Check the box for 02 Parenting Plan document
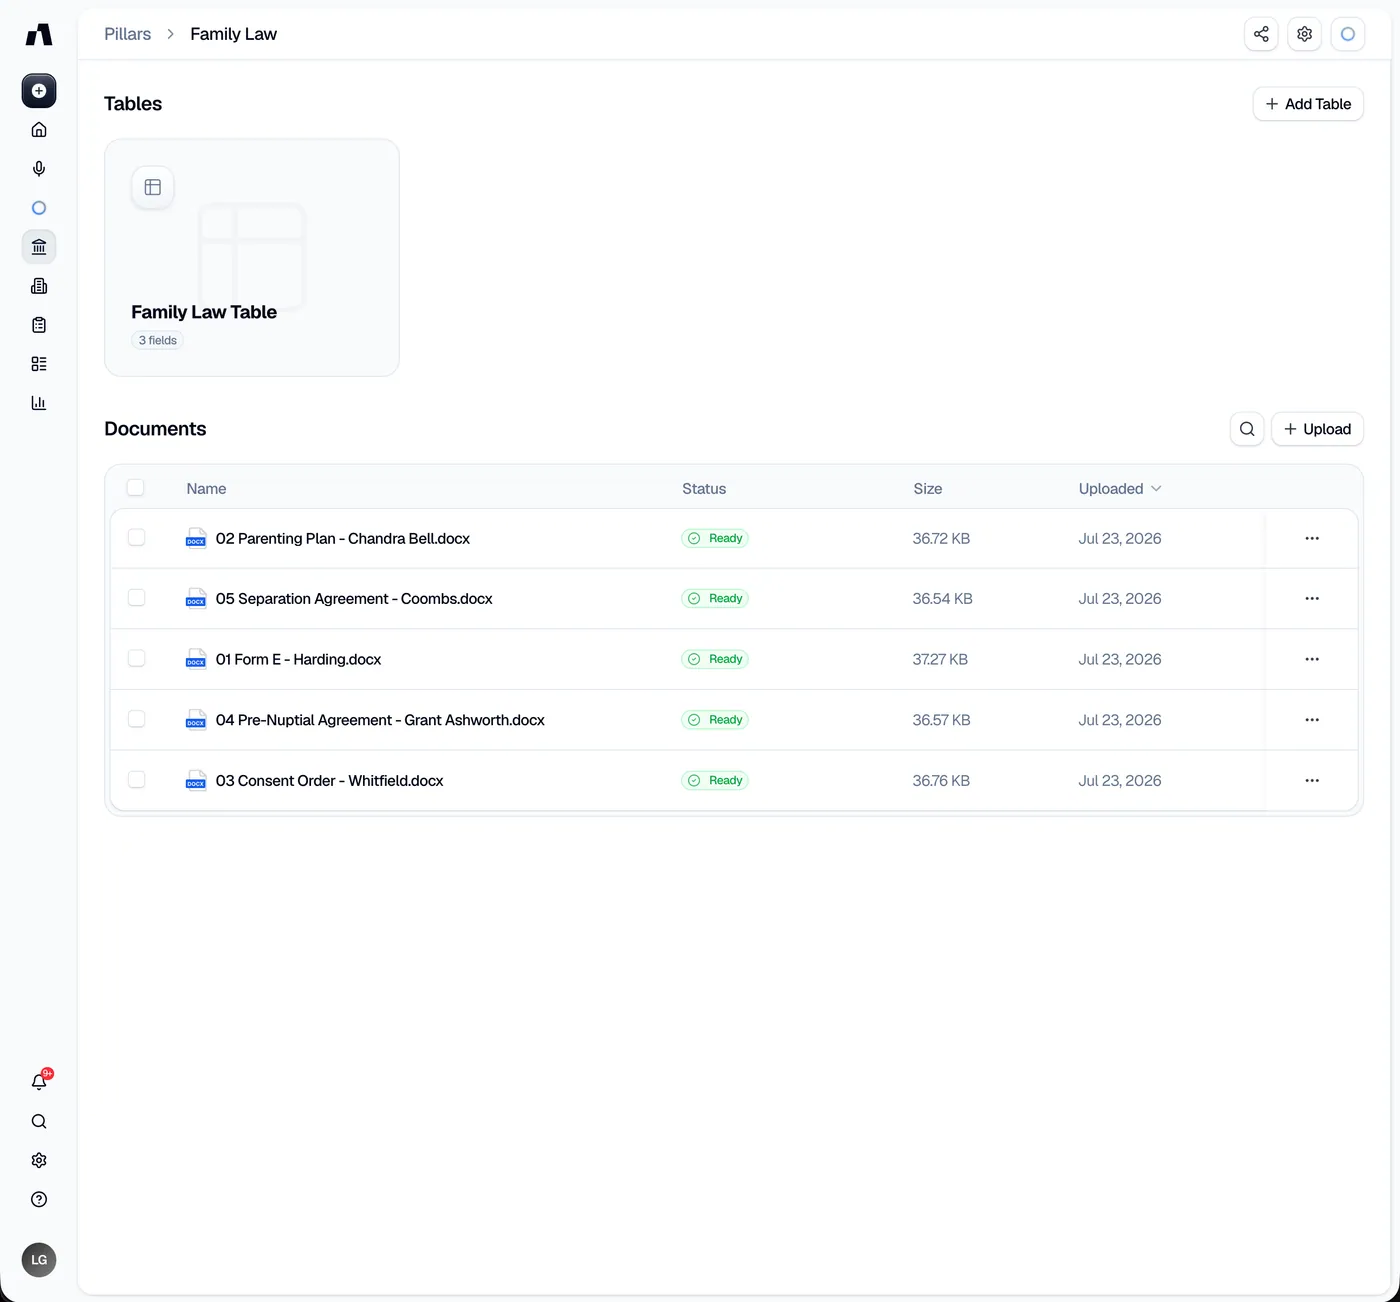The height and width of the screenshot is (1302, 1400). (137, 538)
